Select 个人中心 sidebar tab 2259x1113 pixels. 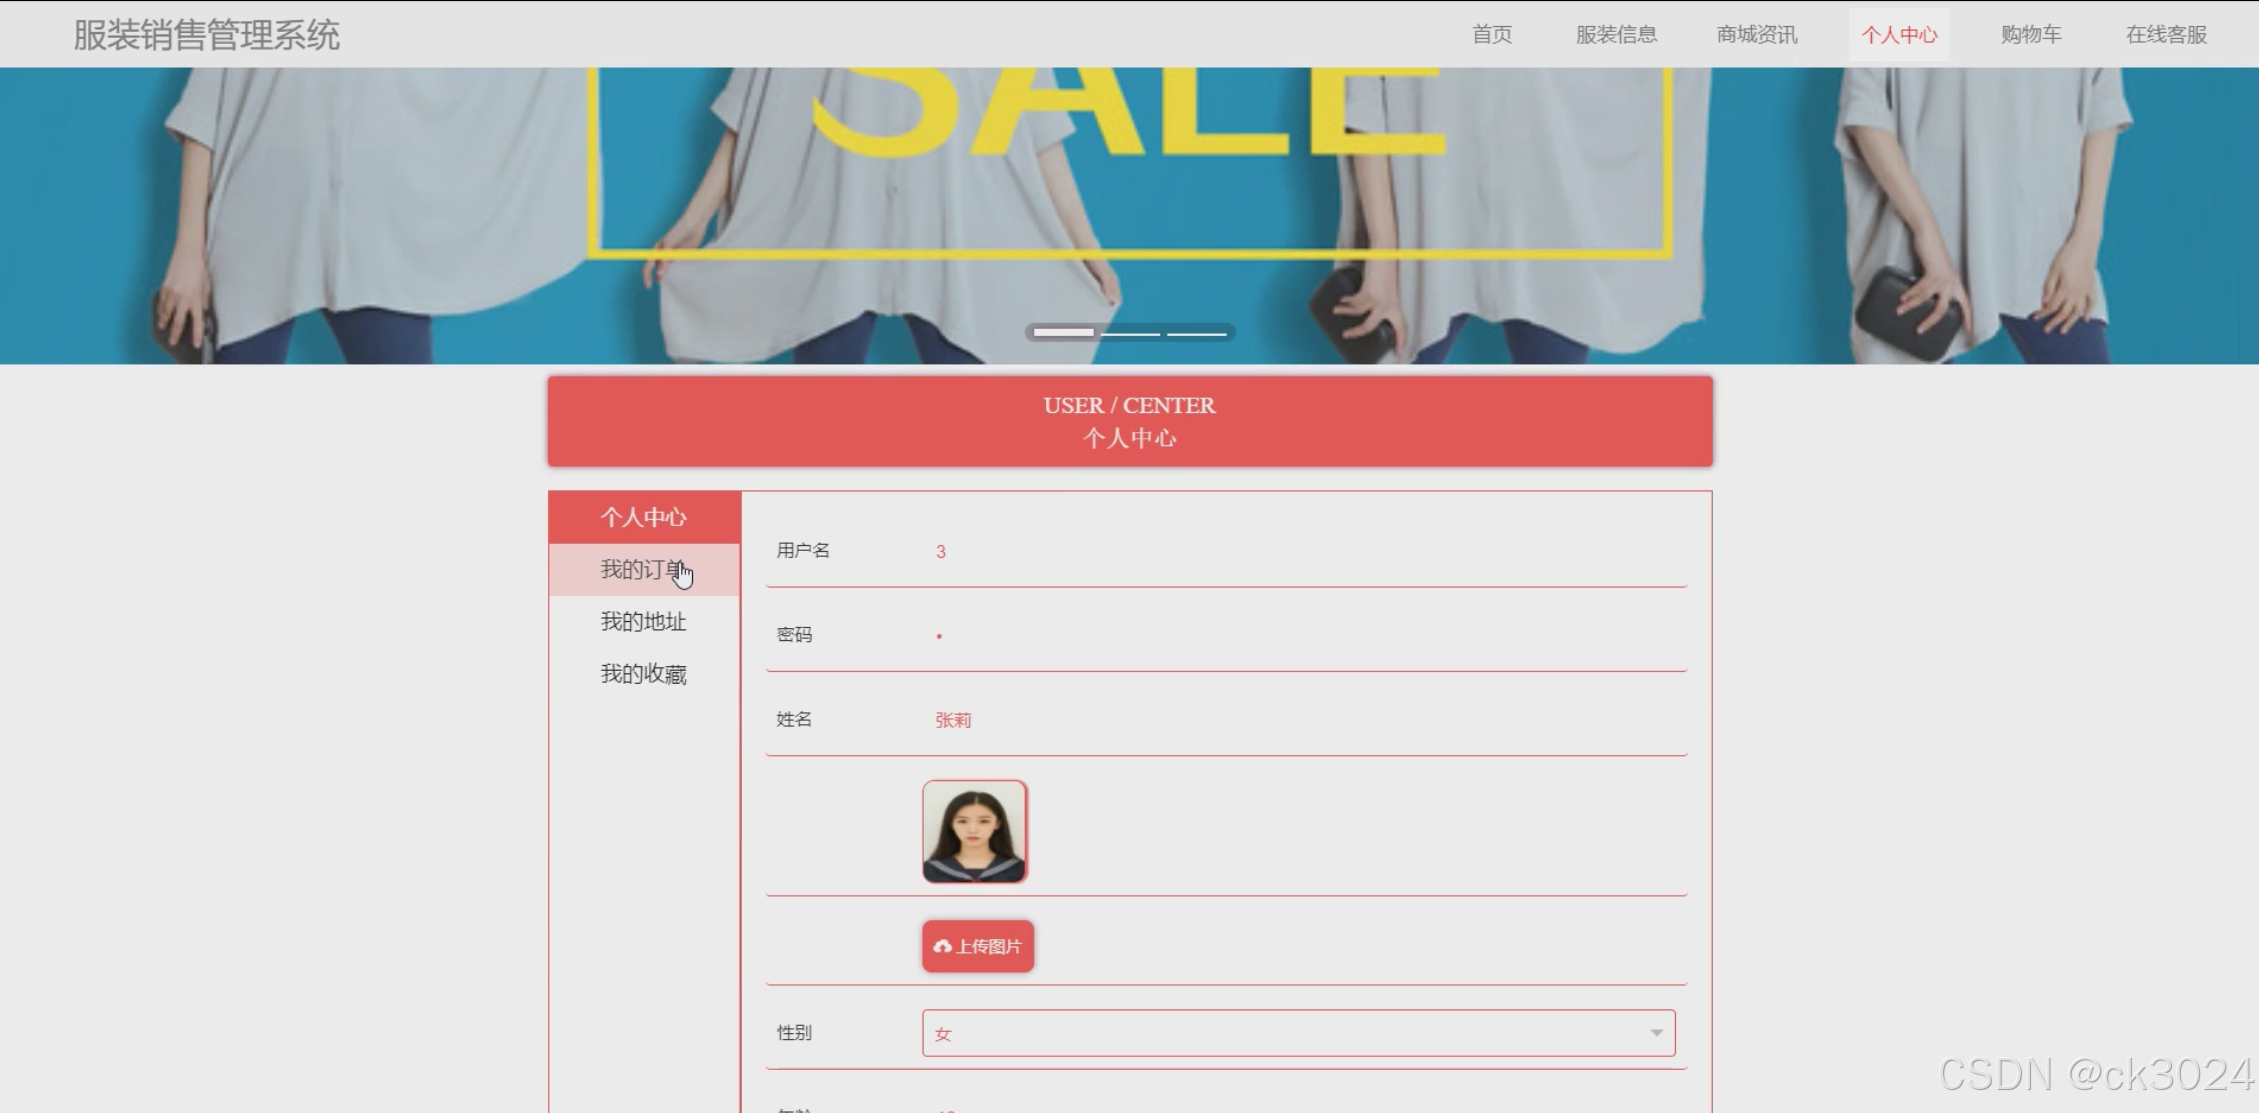tap(643, 517)
